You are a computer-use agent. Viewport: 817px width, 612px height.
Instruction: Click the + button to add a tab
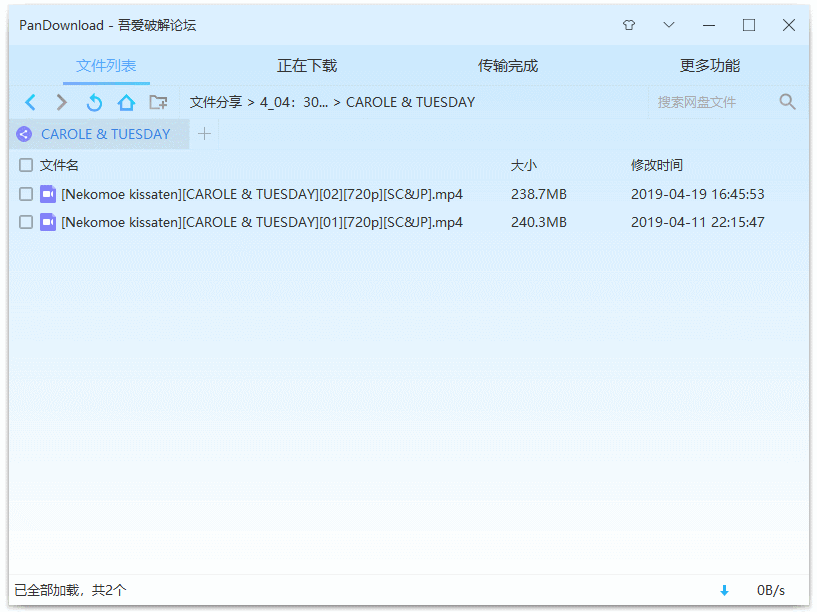point(205,133)
